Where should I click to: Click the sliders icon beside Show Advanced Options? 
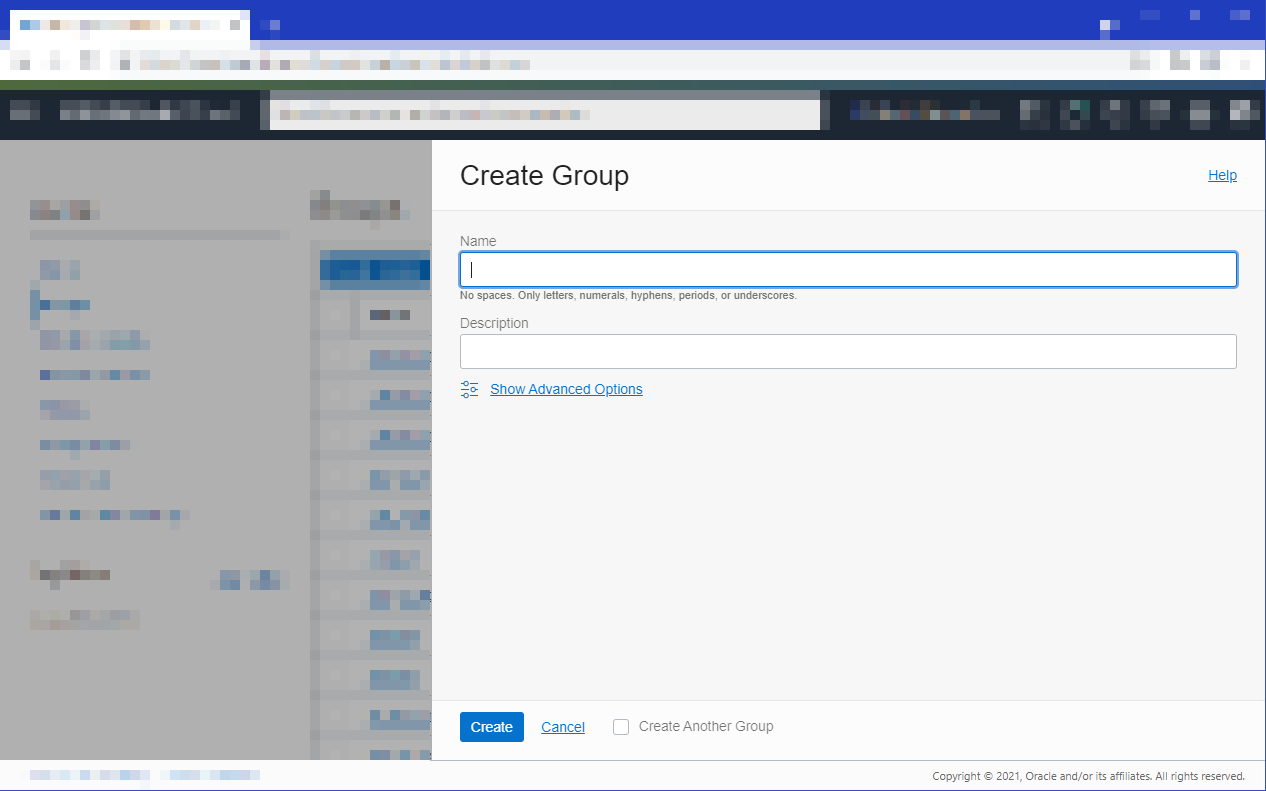(x=470, y=389)
